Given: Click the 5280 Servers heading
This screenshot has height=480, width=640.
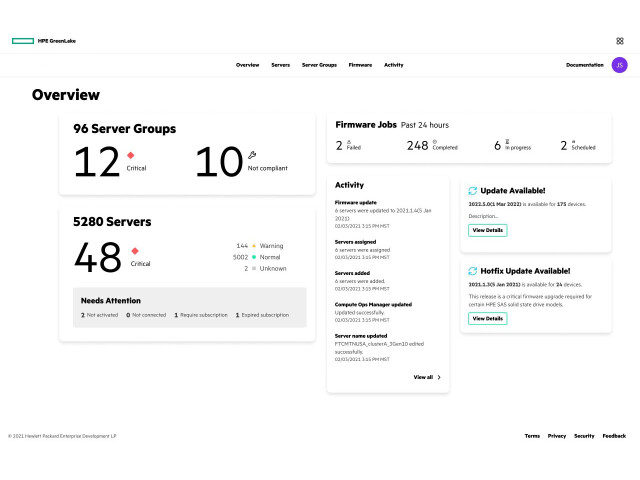Looking at the screenshot, I should pyautogui.click(x=112, y=222).
